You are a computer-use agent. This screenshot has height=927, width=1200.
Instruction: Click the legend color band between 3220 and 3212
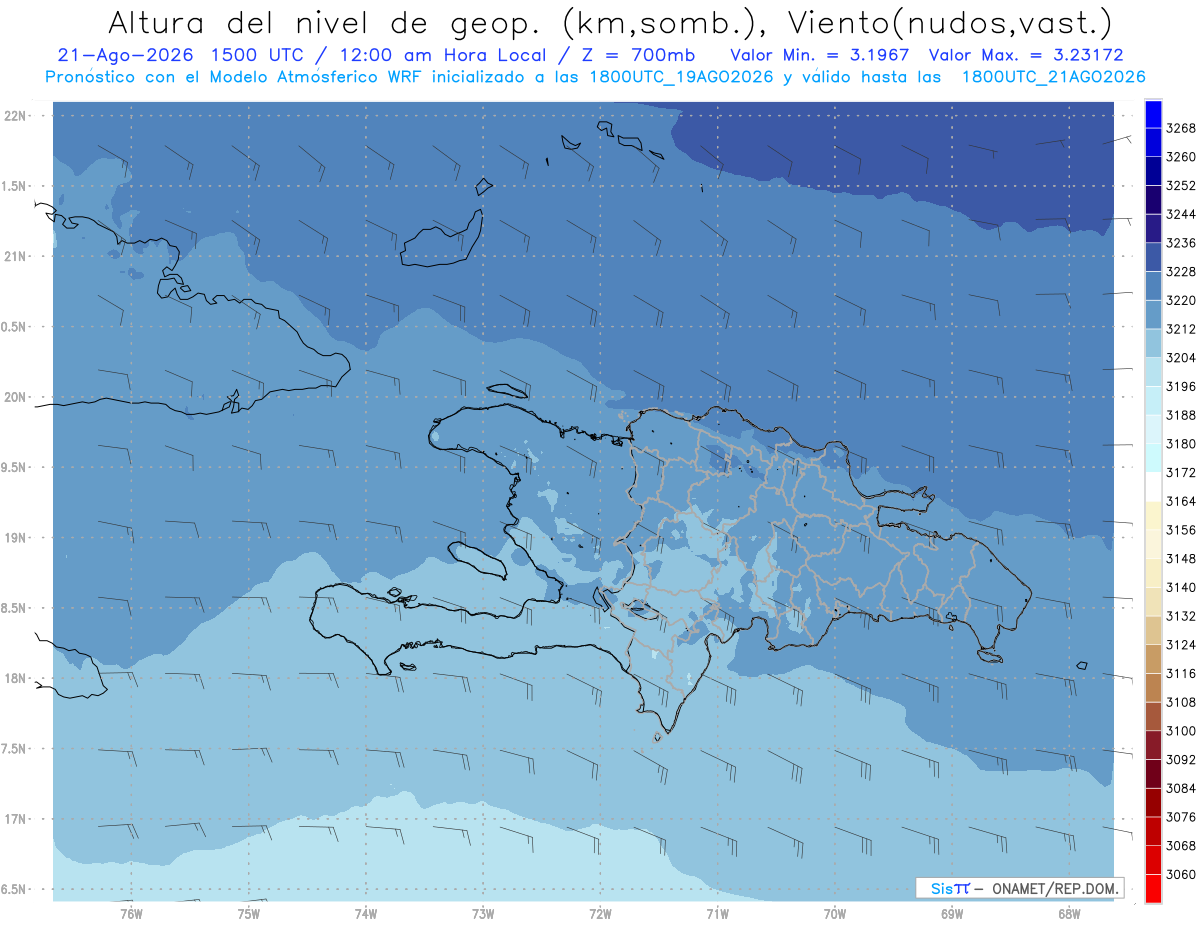(1153, 315)
